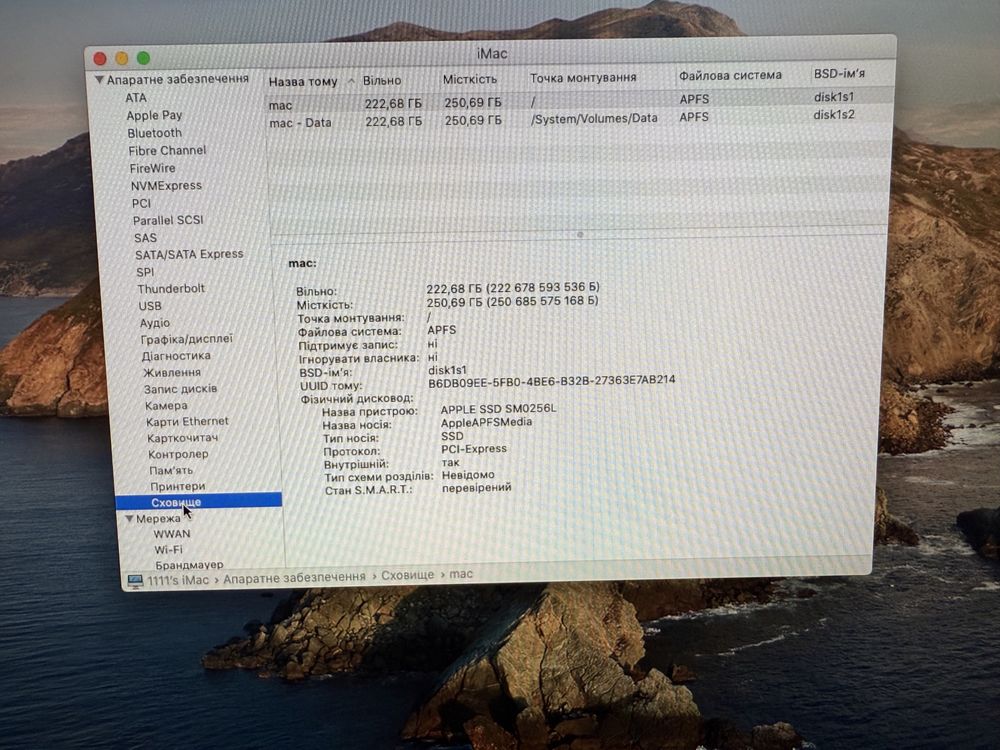Toggle sort direction arrow beside Назва тому
The width and height of the screenshot is (1000, 750).
pos(351,81)
